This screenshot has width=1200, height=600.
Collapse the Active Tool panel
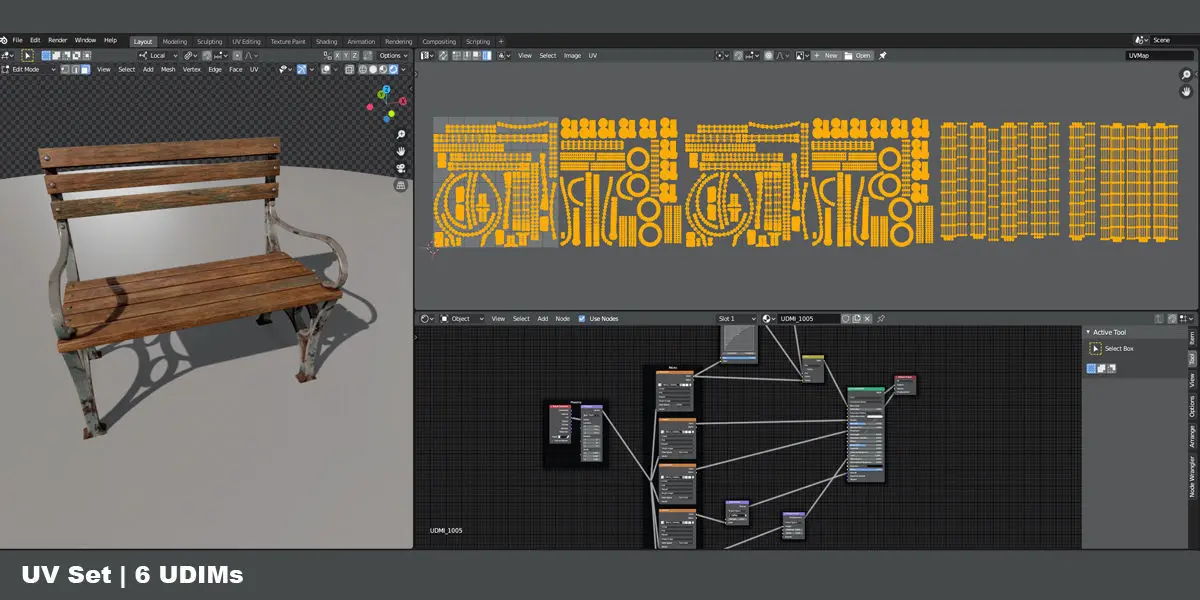click(x=1088, y=332)
